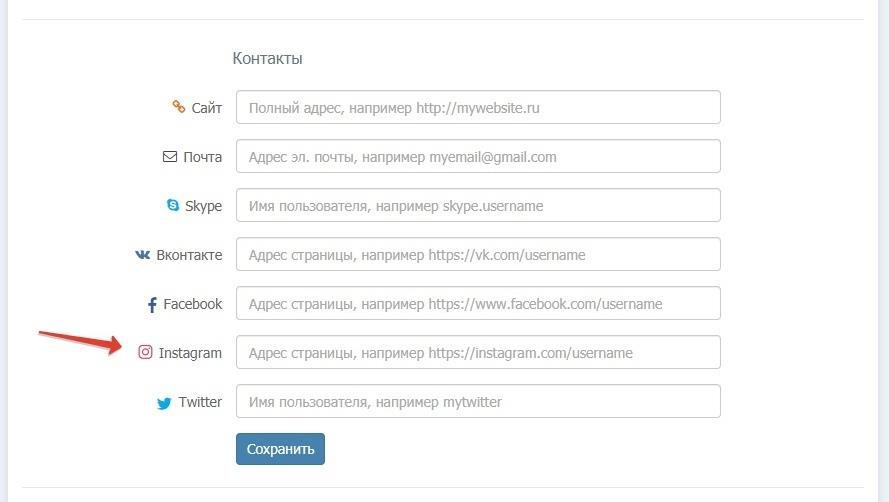This screenshot has width=889, height=502.
Task: Click the Почта text label
Action: click(x=203, y=157)
